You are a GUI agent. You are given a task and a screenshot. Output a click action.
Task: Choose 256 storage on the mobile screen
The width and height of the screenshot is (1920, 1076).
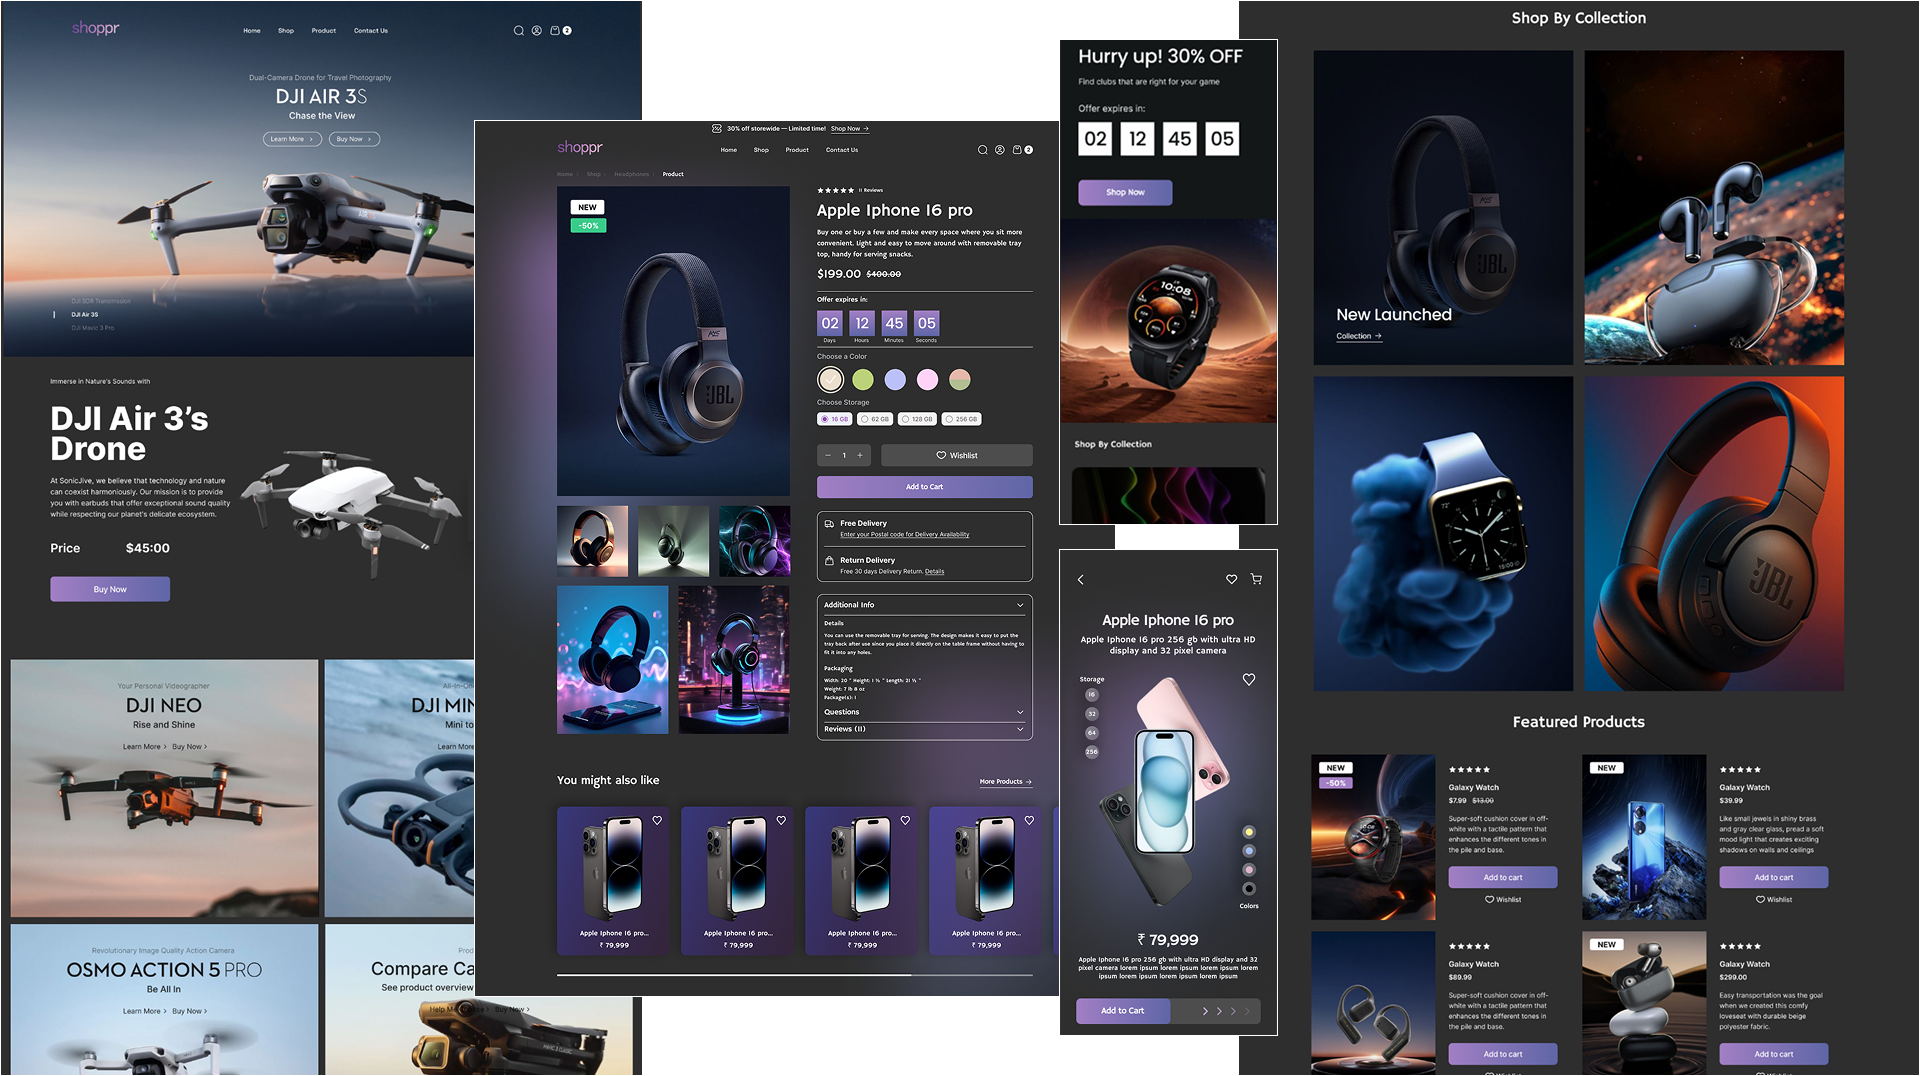tap(1092, 752)
